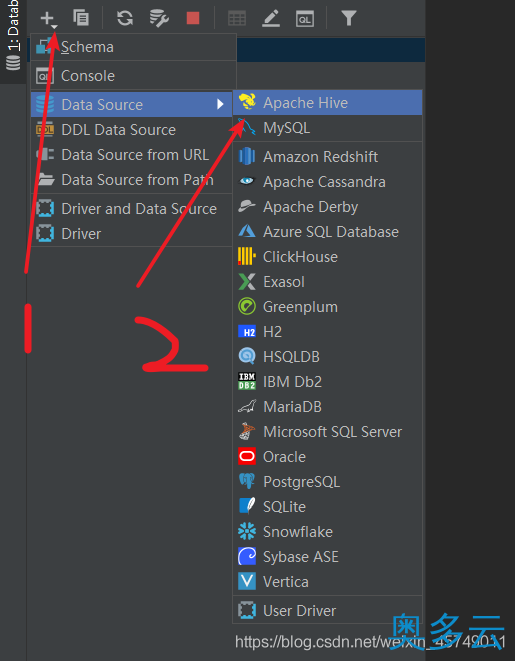Choose Snowflake data source

coord(327,532)
